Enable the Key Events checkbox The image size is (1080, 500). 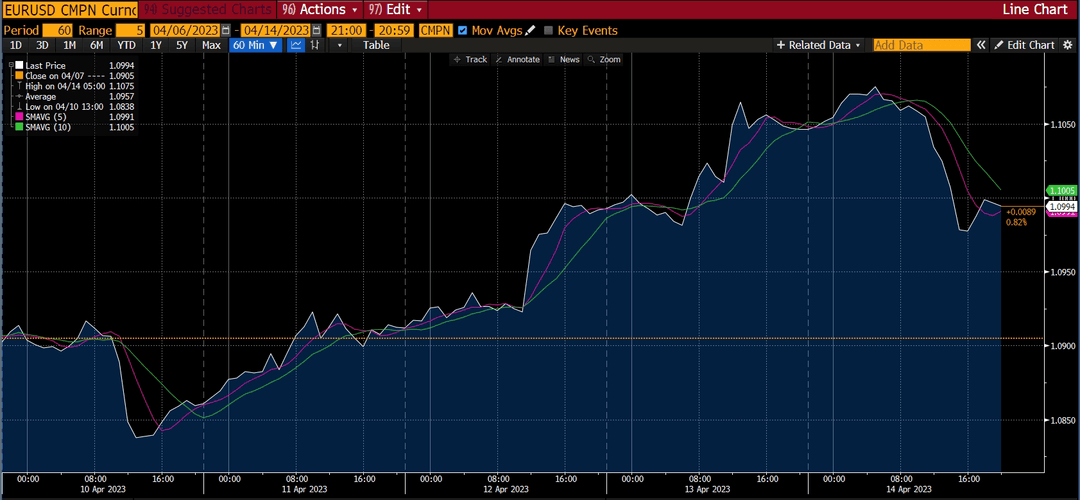click(x=548, y=30)
